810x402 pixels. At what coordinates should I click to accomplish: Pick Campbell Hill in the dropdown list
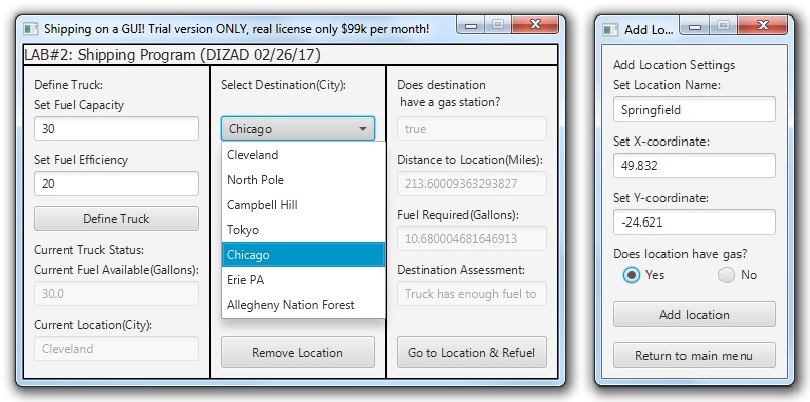303,205
